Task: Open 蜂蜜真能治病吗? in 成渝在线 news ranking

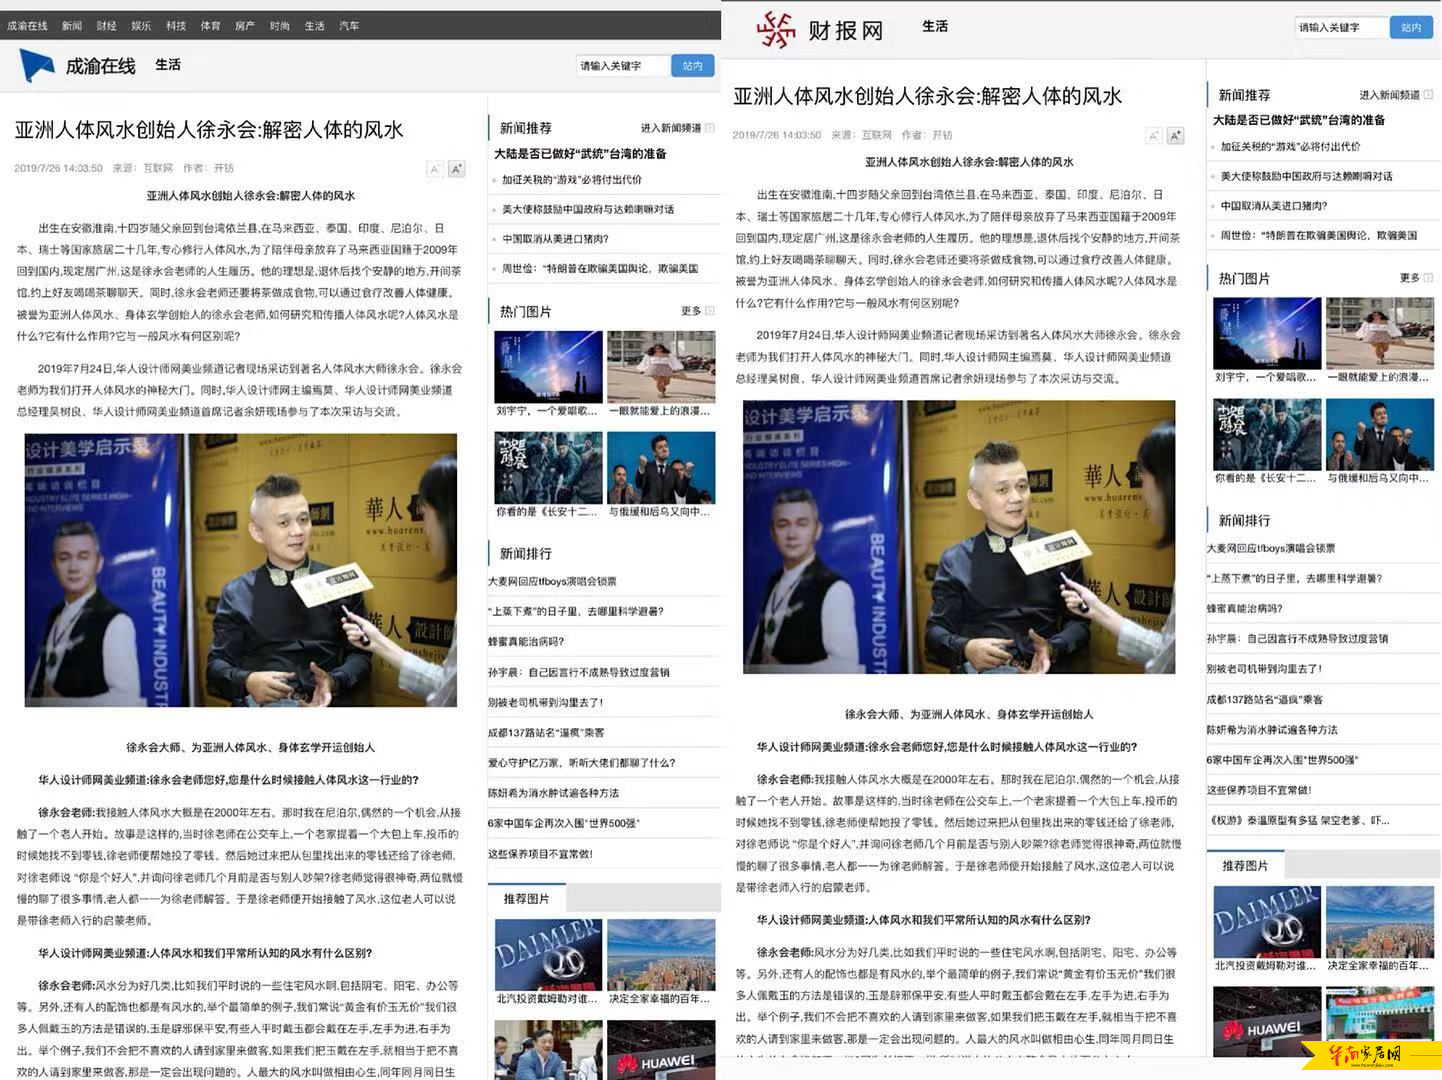Action: click(x=526, y=642)
